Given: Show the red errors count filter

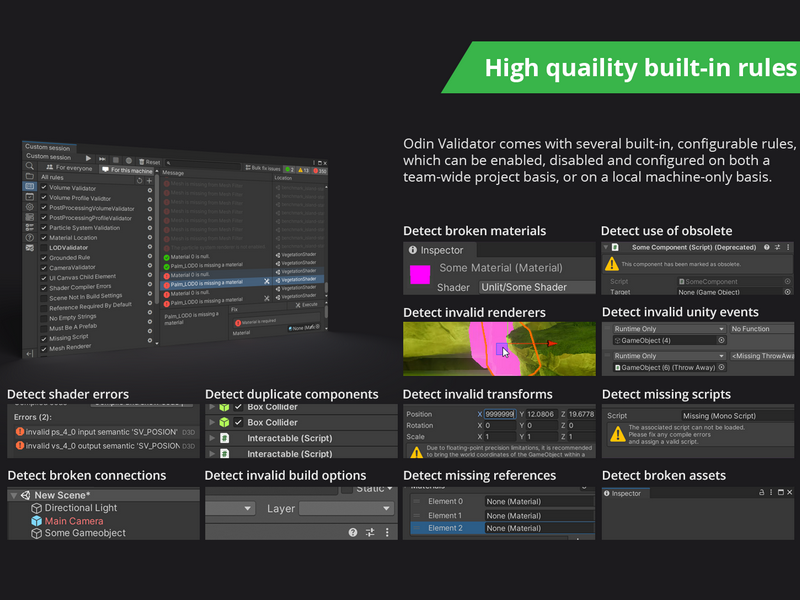Looking at the screenshot, I should pos(320,171).
